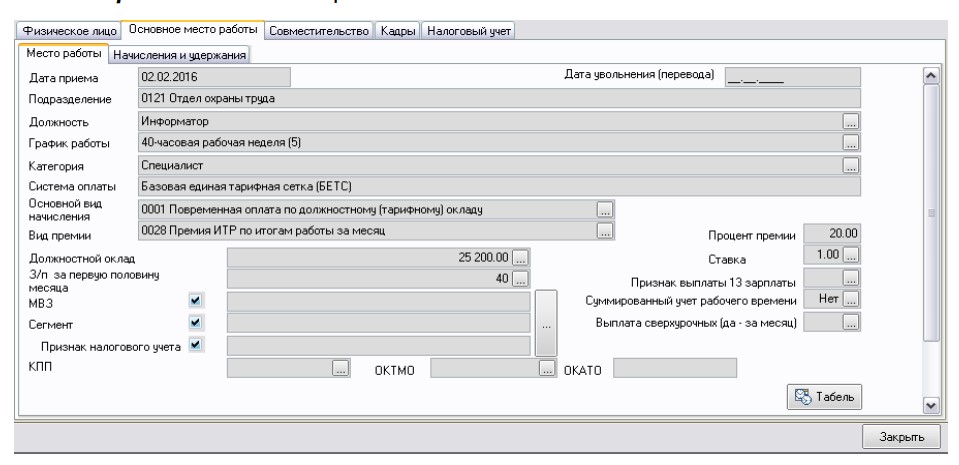Browse Вид премии options
Image resolution: width=959 pixels, height=465 pixels.
click(605, 231)
